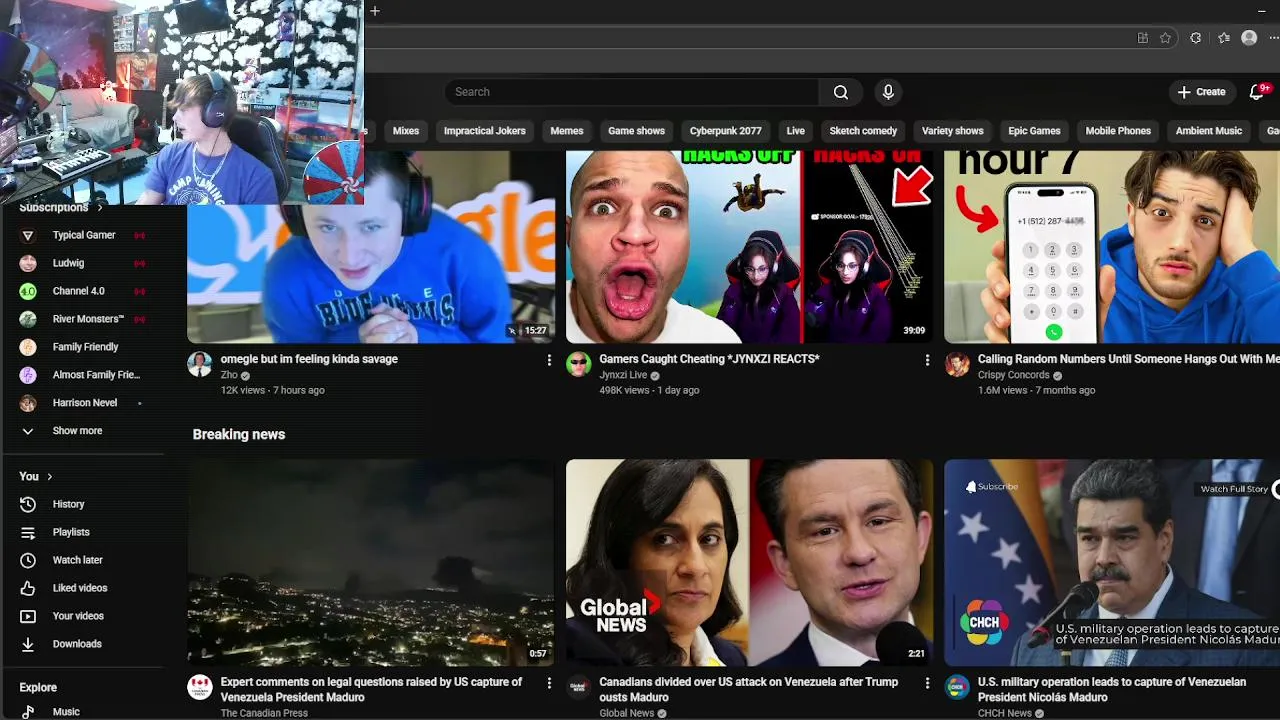Select the Game shows chip

(x=636, y=131)
